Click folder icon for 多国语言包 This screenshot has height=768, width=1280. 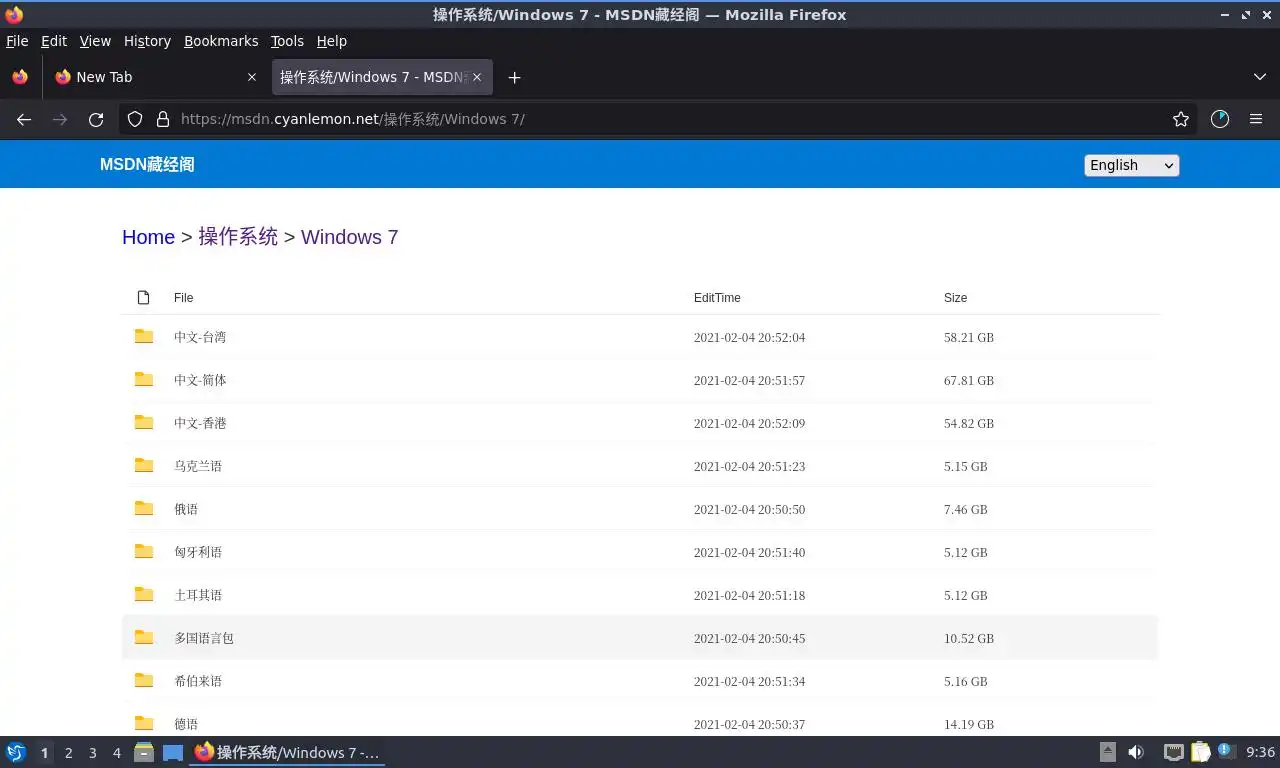(x=144, y=637)
